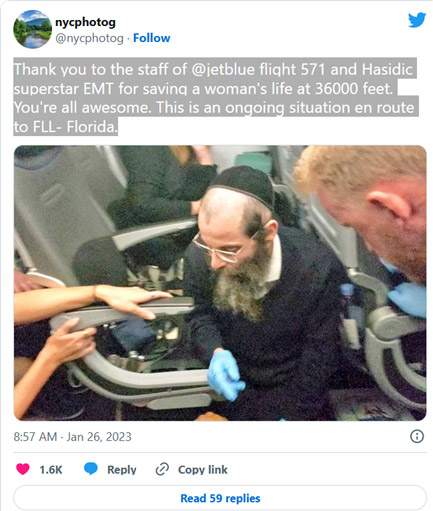
Task: Click the Copy link label
Action: pyautogui.click(x=203, y=470)
